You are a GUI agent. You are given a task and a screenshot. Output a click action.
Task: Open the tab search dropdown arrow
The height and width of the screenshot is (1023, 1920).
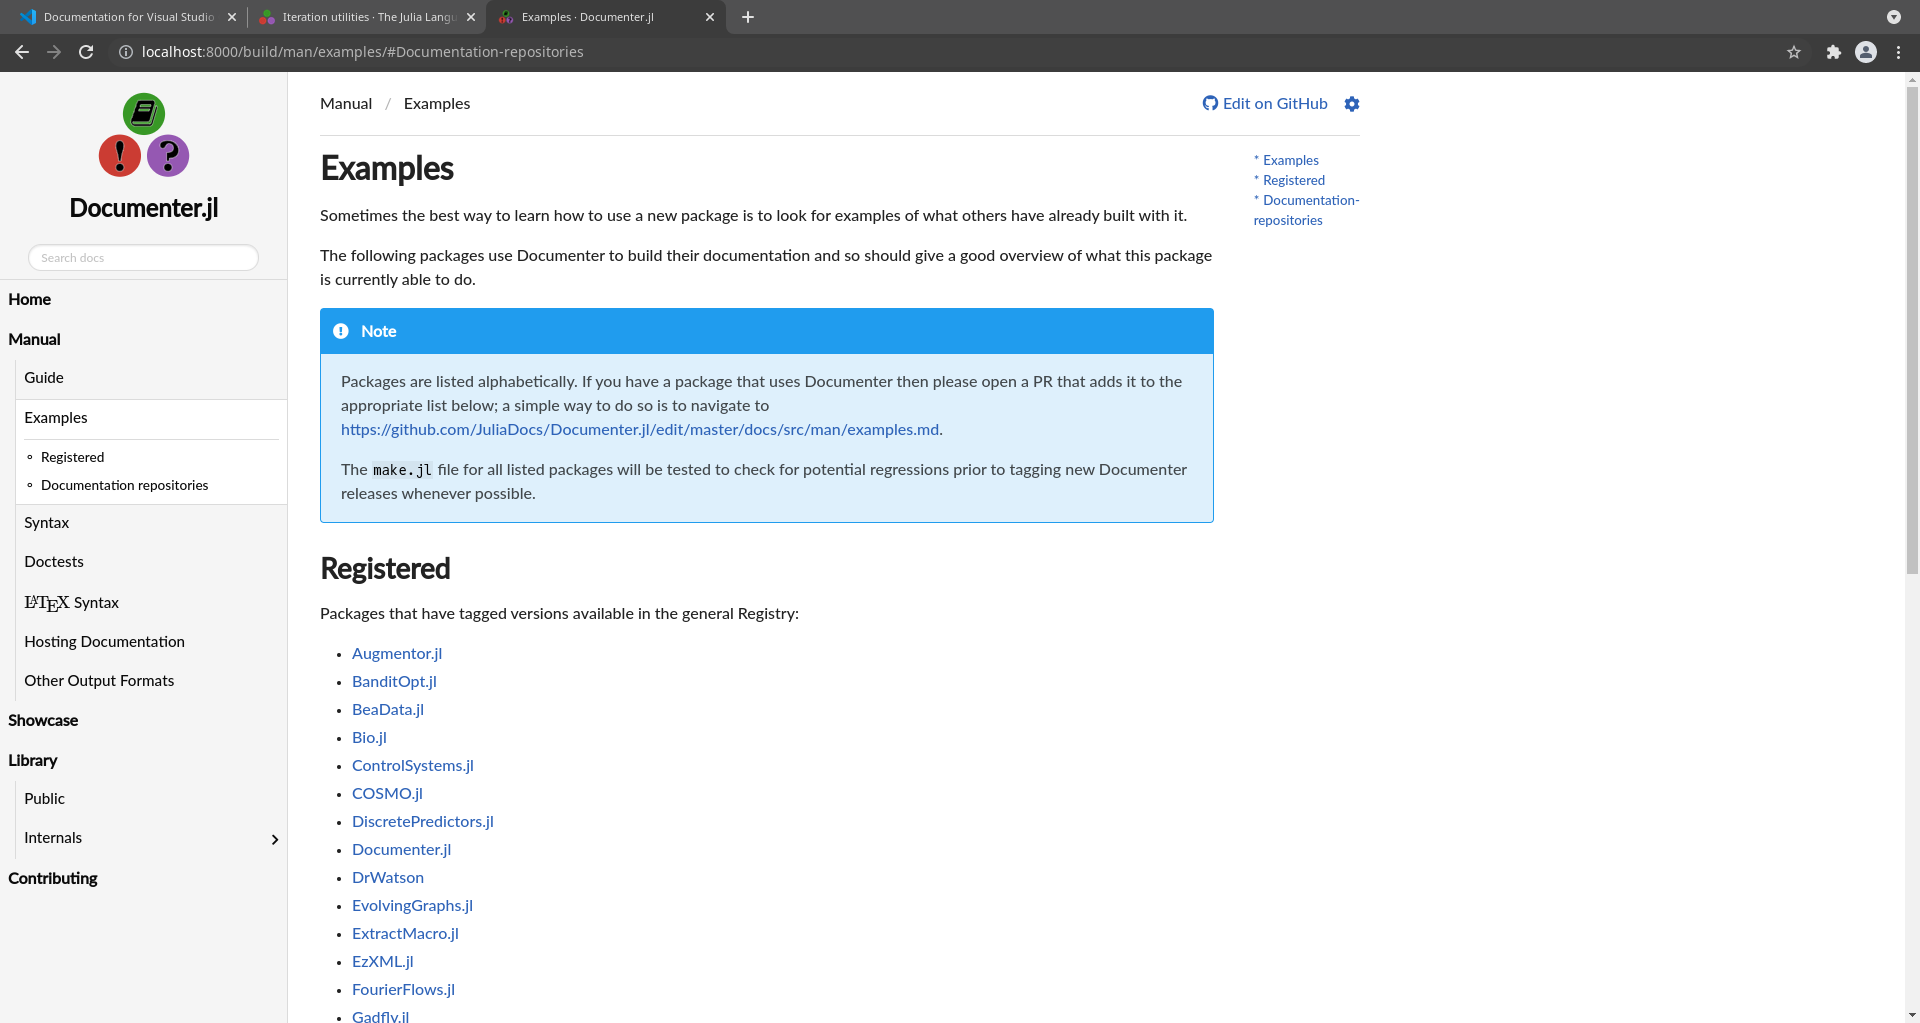(x=1893, y=17)
